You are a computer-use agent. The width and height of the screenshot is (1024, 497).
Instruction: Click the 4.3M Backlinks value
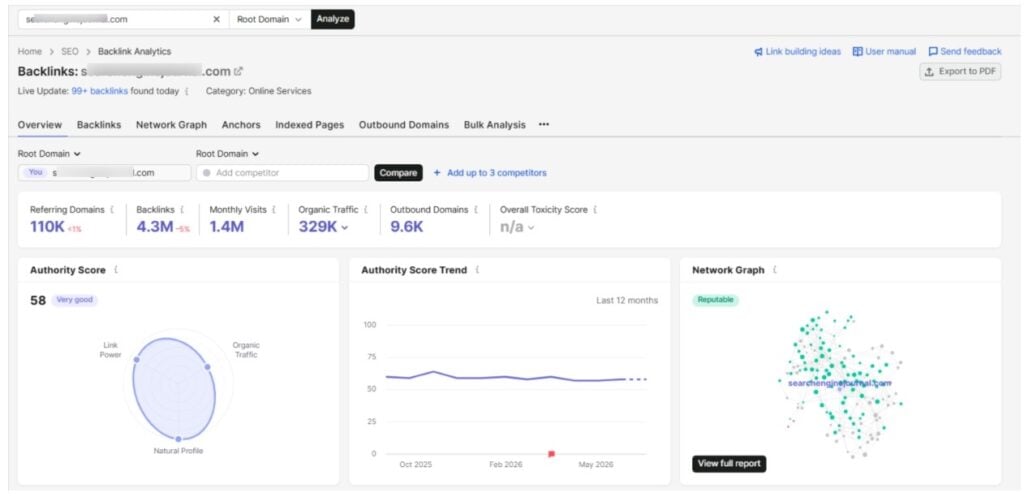pyautogui.click(x=155, y=227)
